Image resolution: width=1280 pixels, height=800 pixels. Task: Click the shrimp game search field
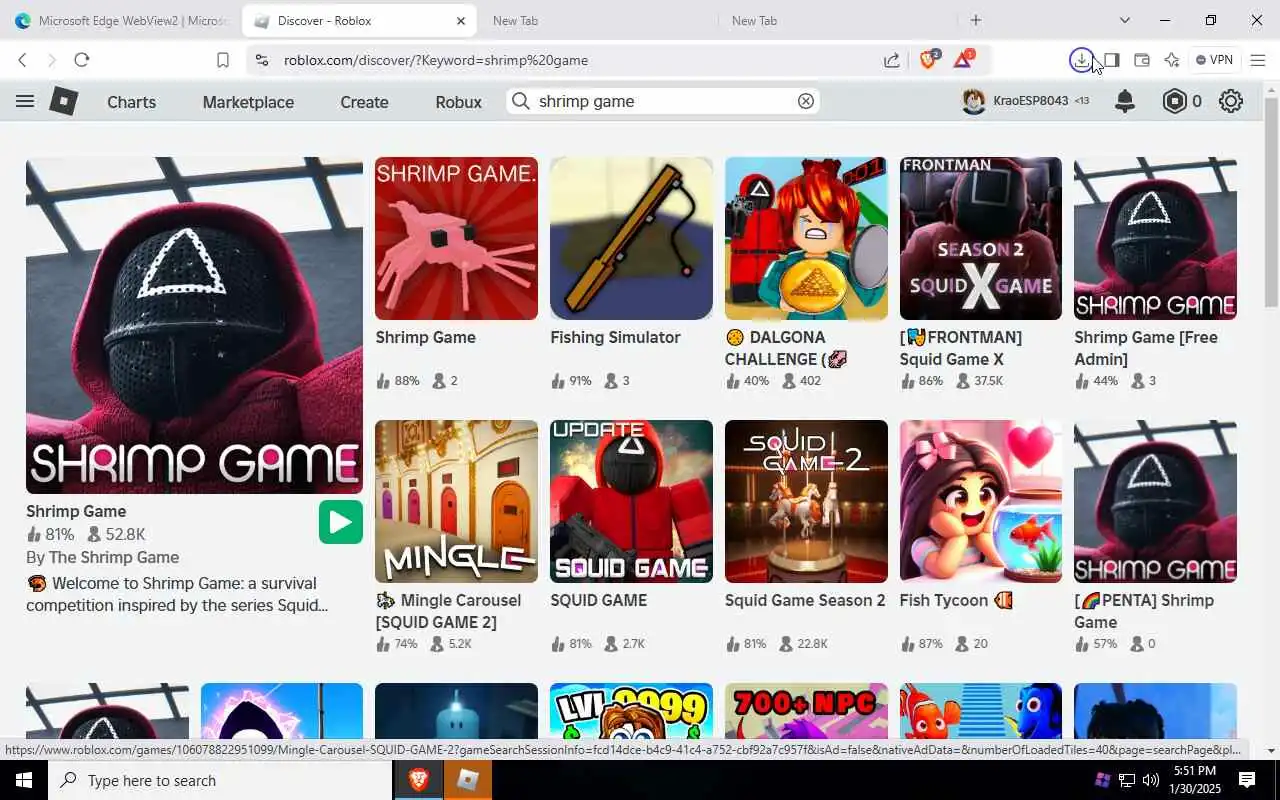pos(664,101)
